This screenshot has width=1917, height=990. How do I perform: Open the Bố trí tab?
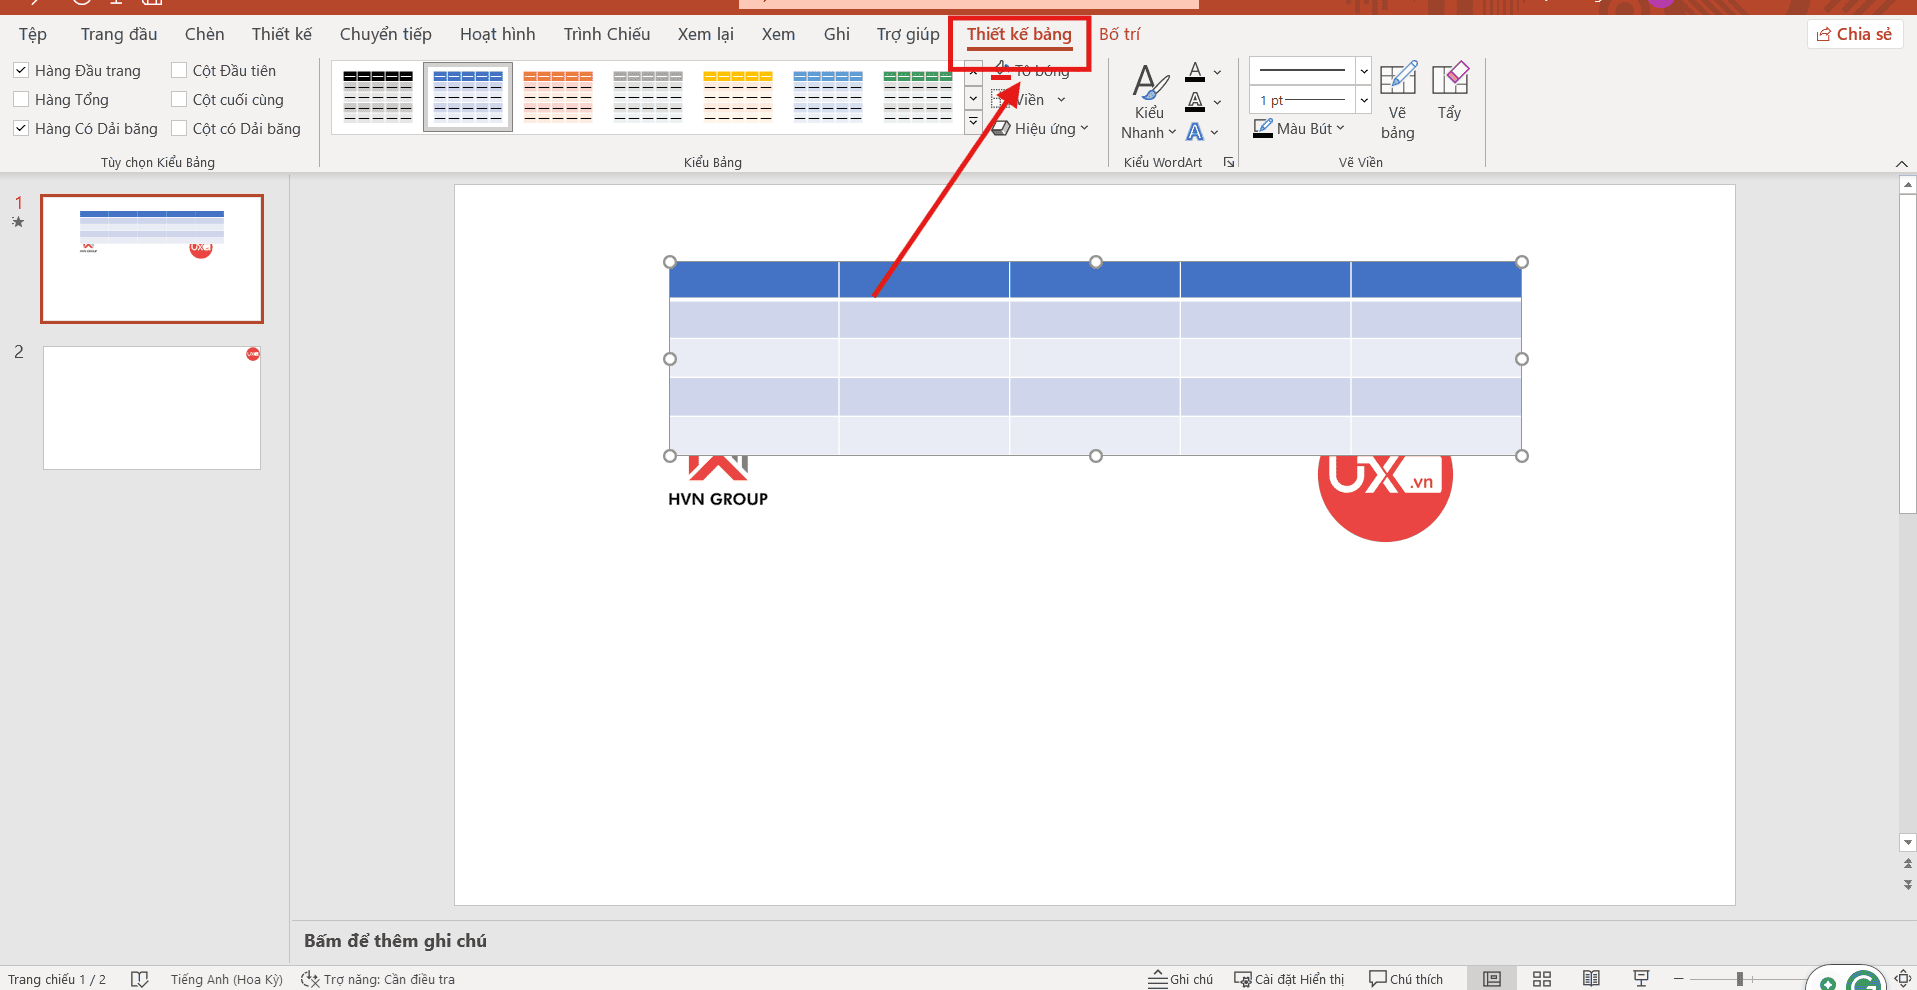pyautogui.click(x=1119, y=35)
